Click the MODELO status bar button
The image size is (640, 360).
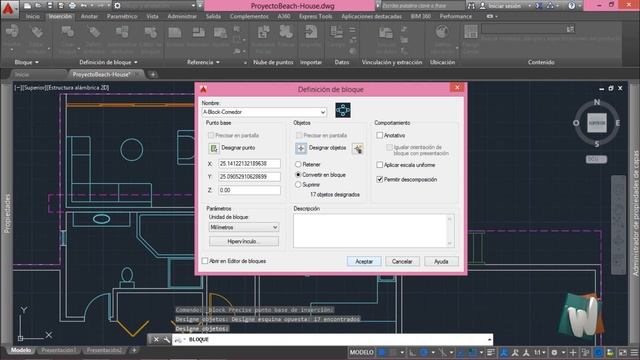[362, 352]
